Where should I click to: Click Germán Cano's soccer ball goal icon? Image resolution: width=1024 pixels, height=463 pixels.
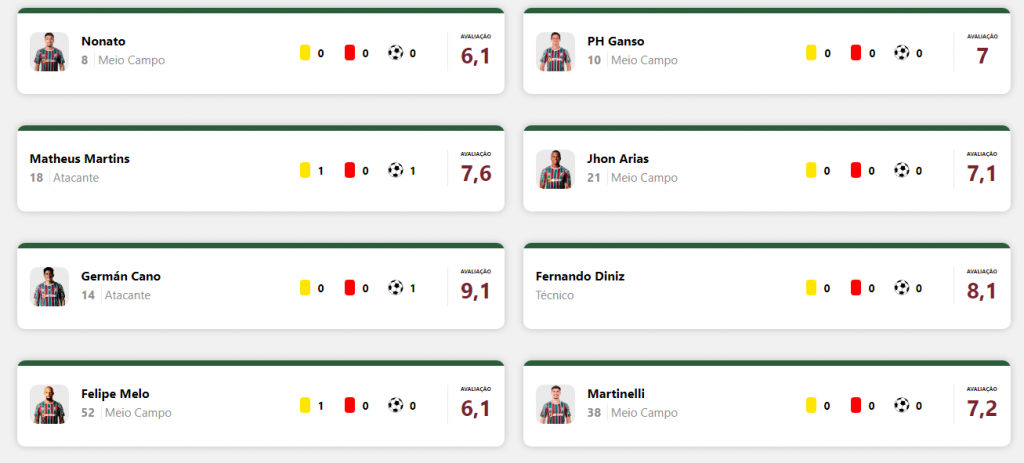click(x=396, y=287)
